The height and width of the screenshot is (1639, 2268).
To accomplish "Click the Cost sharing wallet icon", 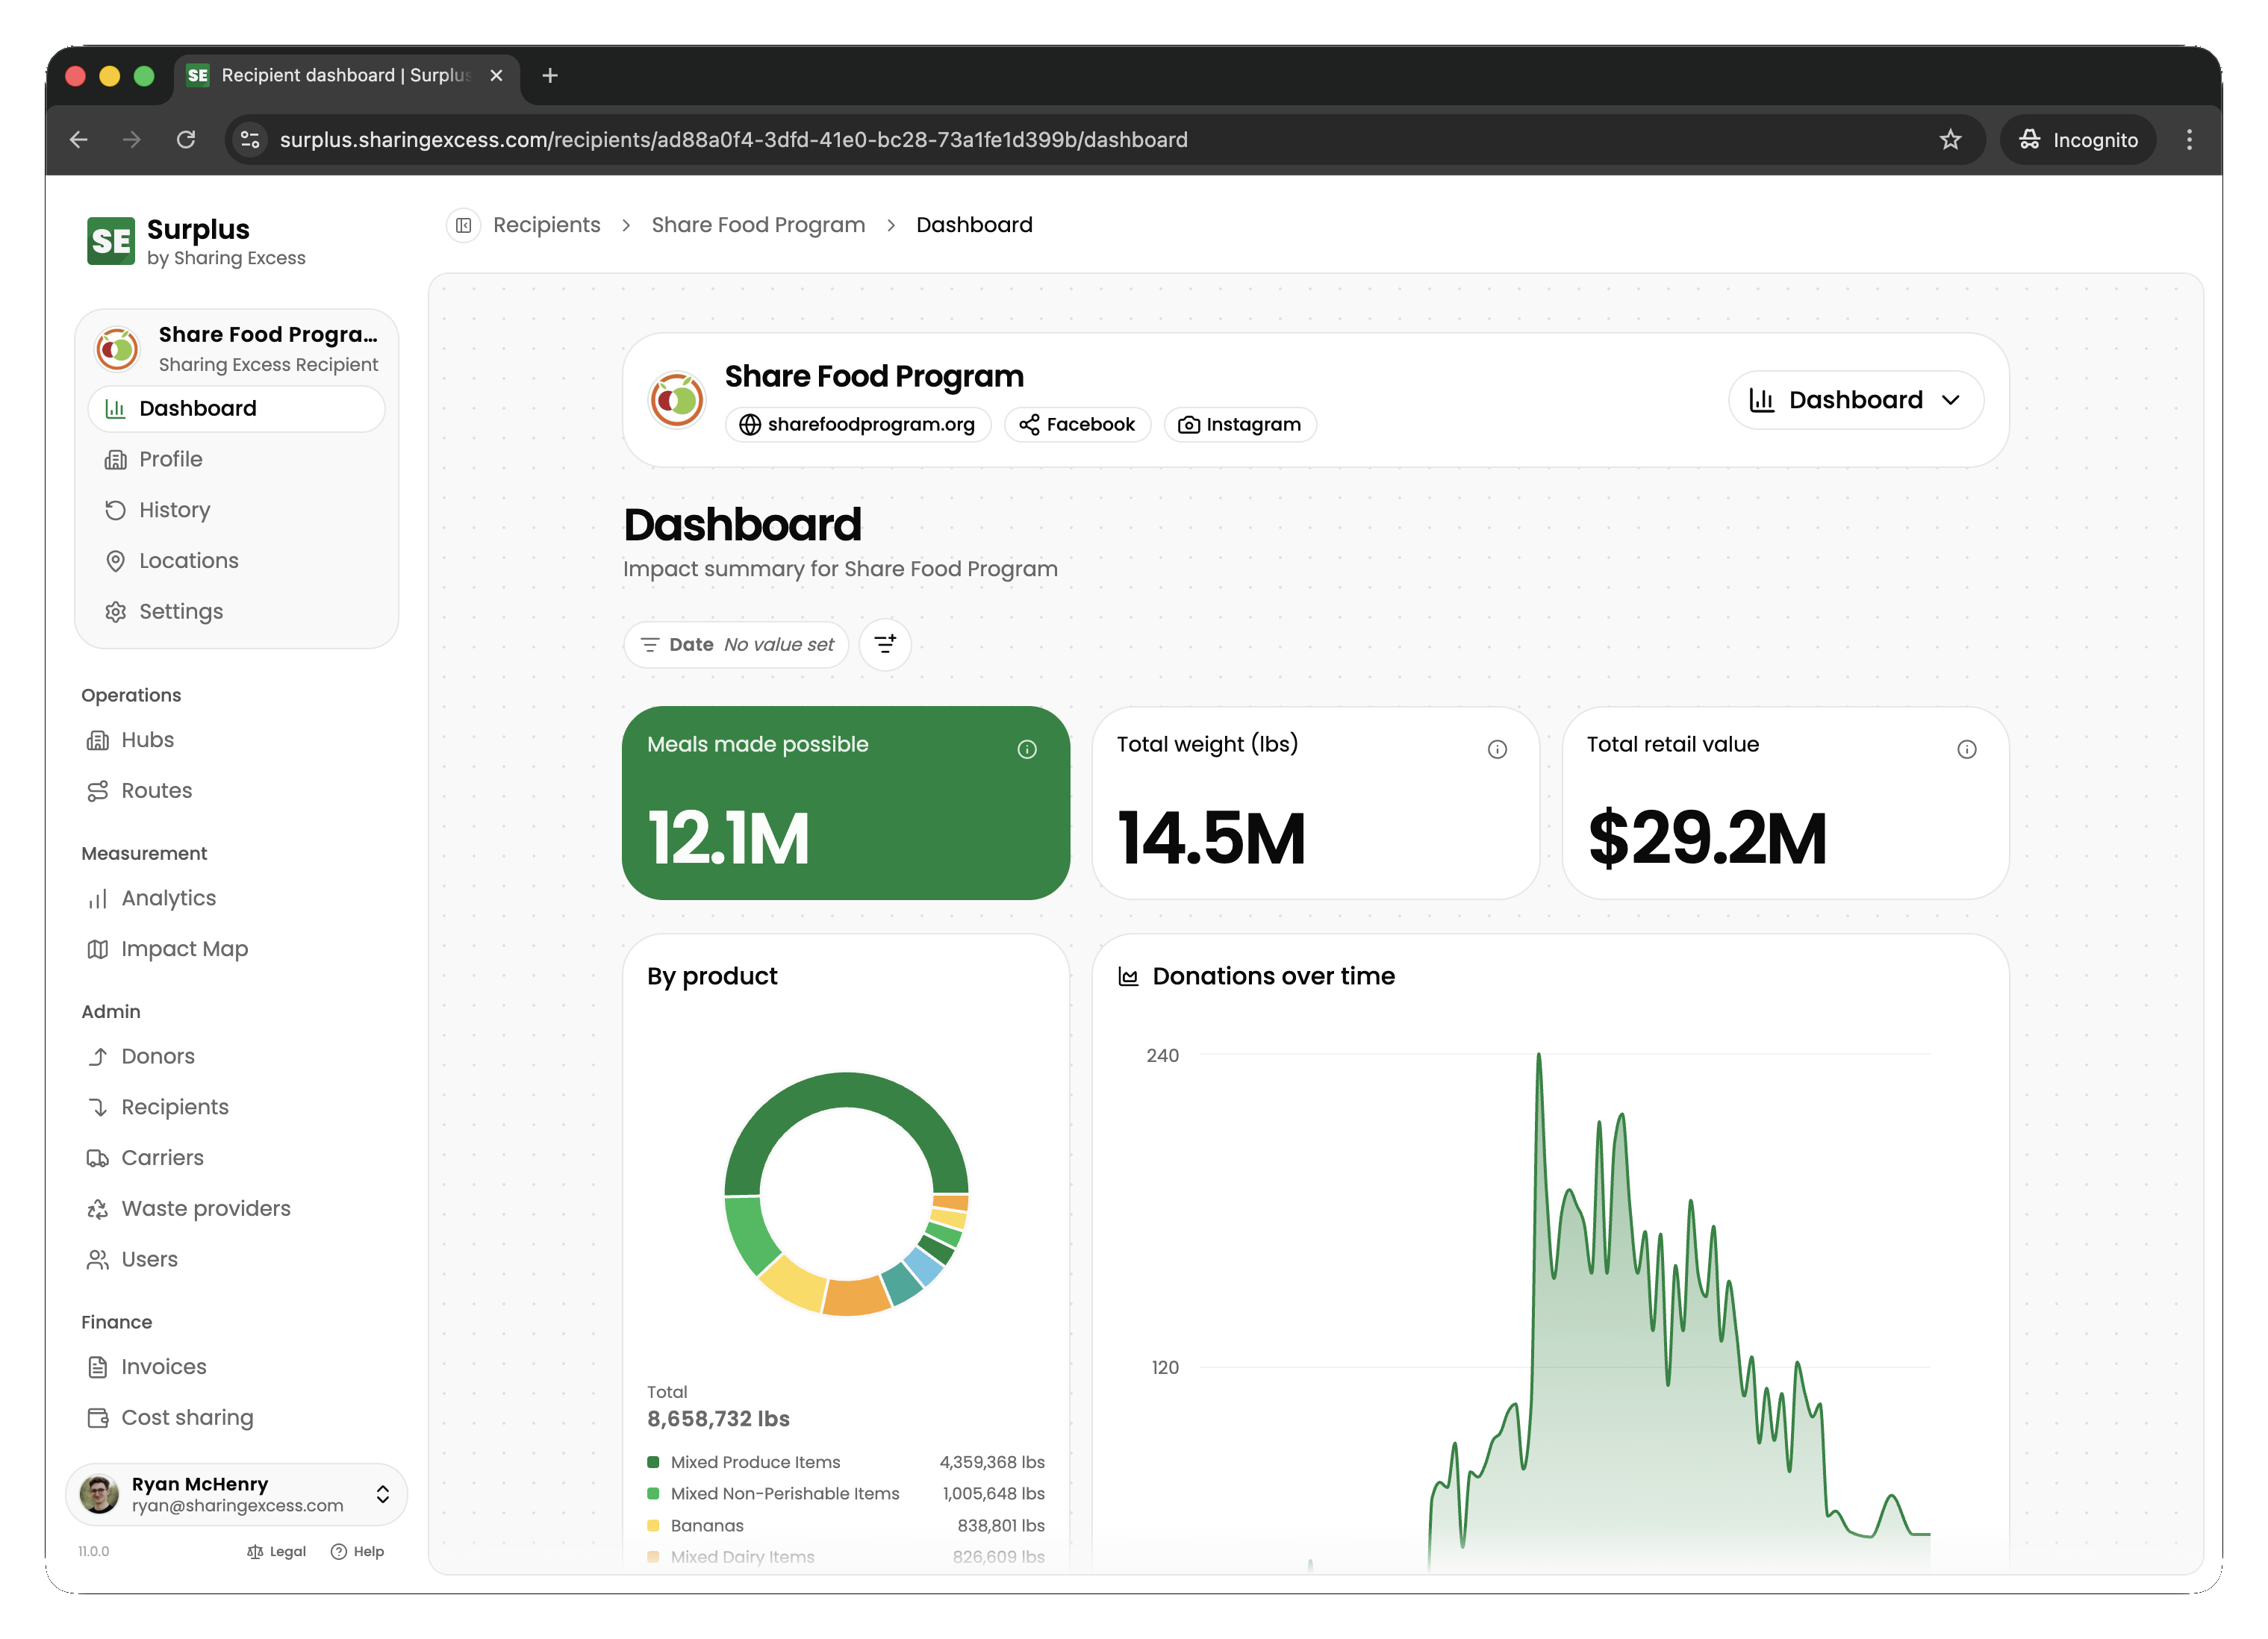I will 98,1418.
